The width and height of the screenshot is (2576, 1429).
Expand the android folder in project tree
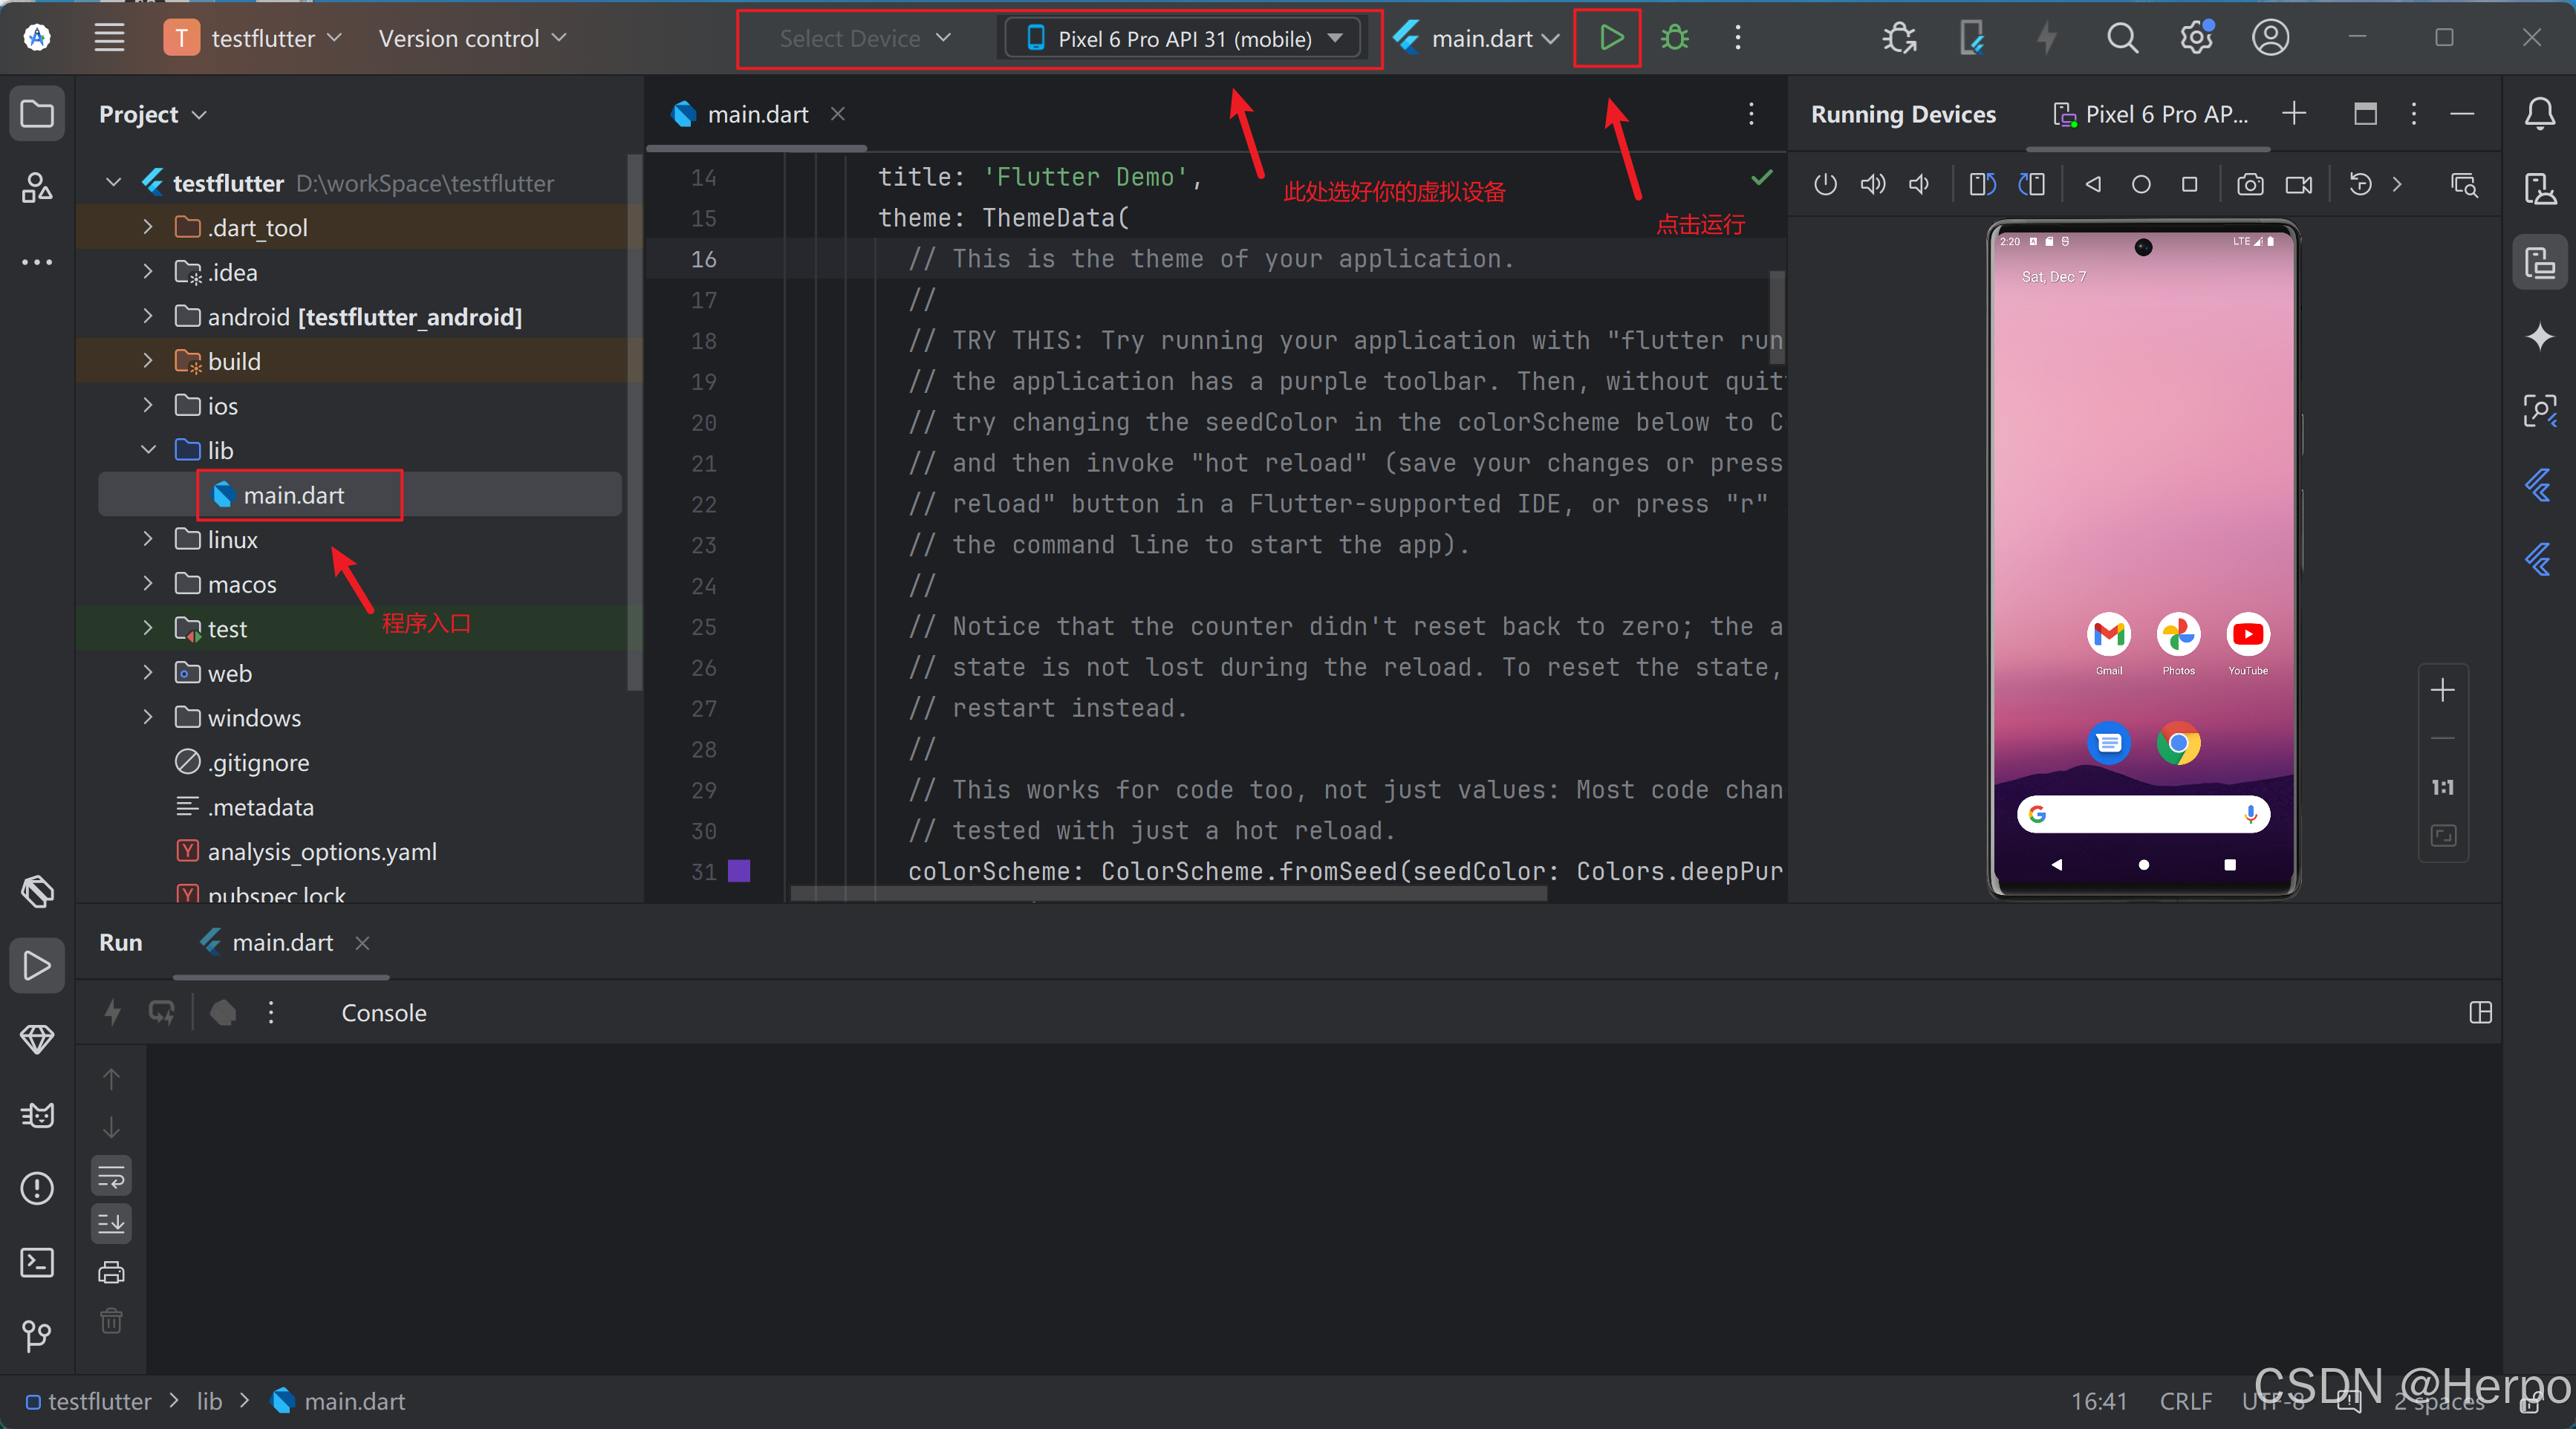[x=148, y=316]
